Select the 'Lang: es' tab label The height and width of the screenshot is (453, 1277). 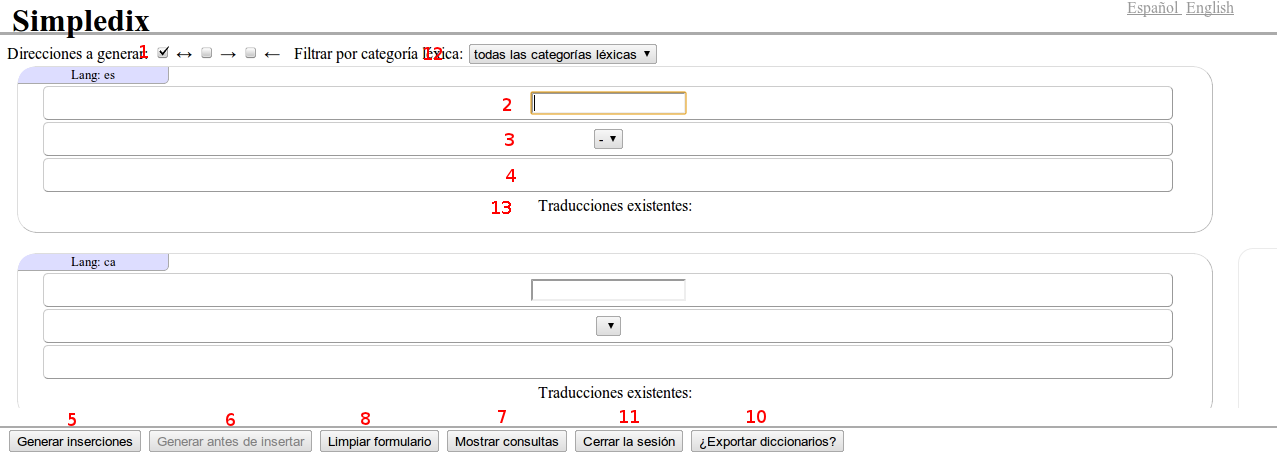click(x=94, y=75)
